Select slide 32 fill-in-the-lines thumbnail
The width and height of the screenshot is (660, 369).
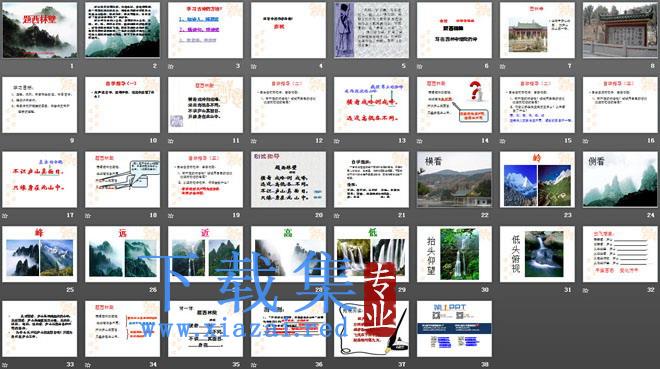point(620,254)
